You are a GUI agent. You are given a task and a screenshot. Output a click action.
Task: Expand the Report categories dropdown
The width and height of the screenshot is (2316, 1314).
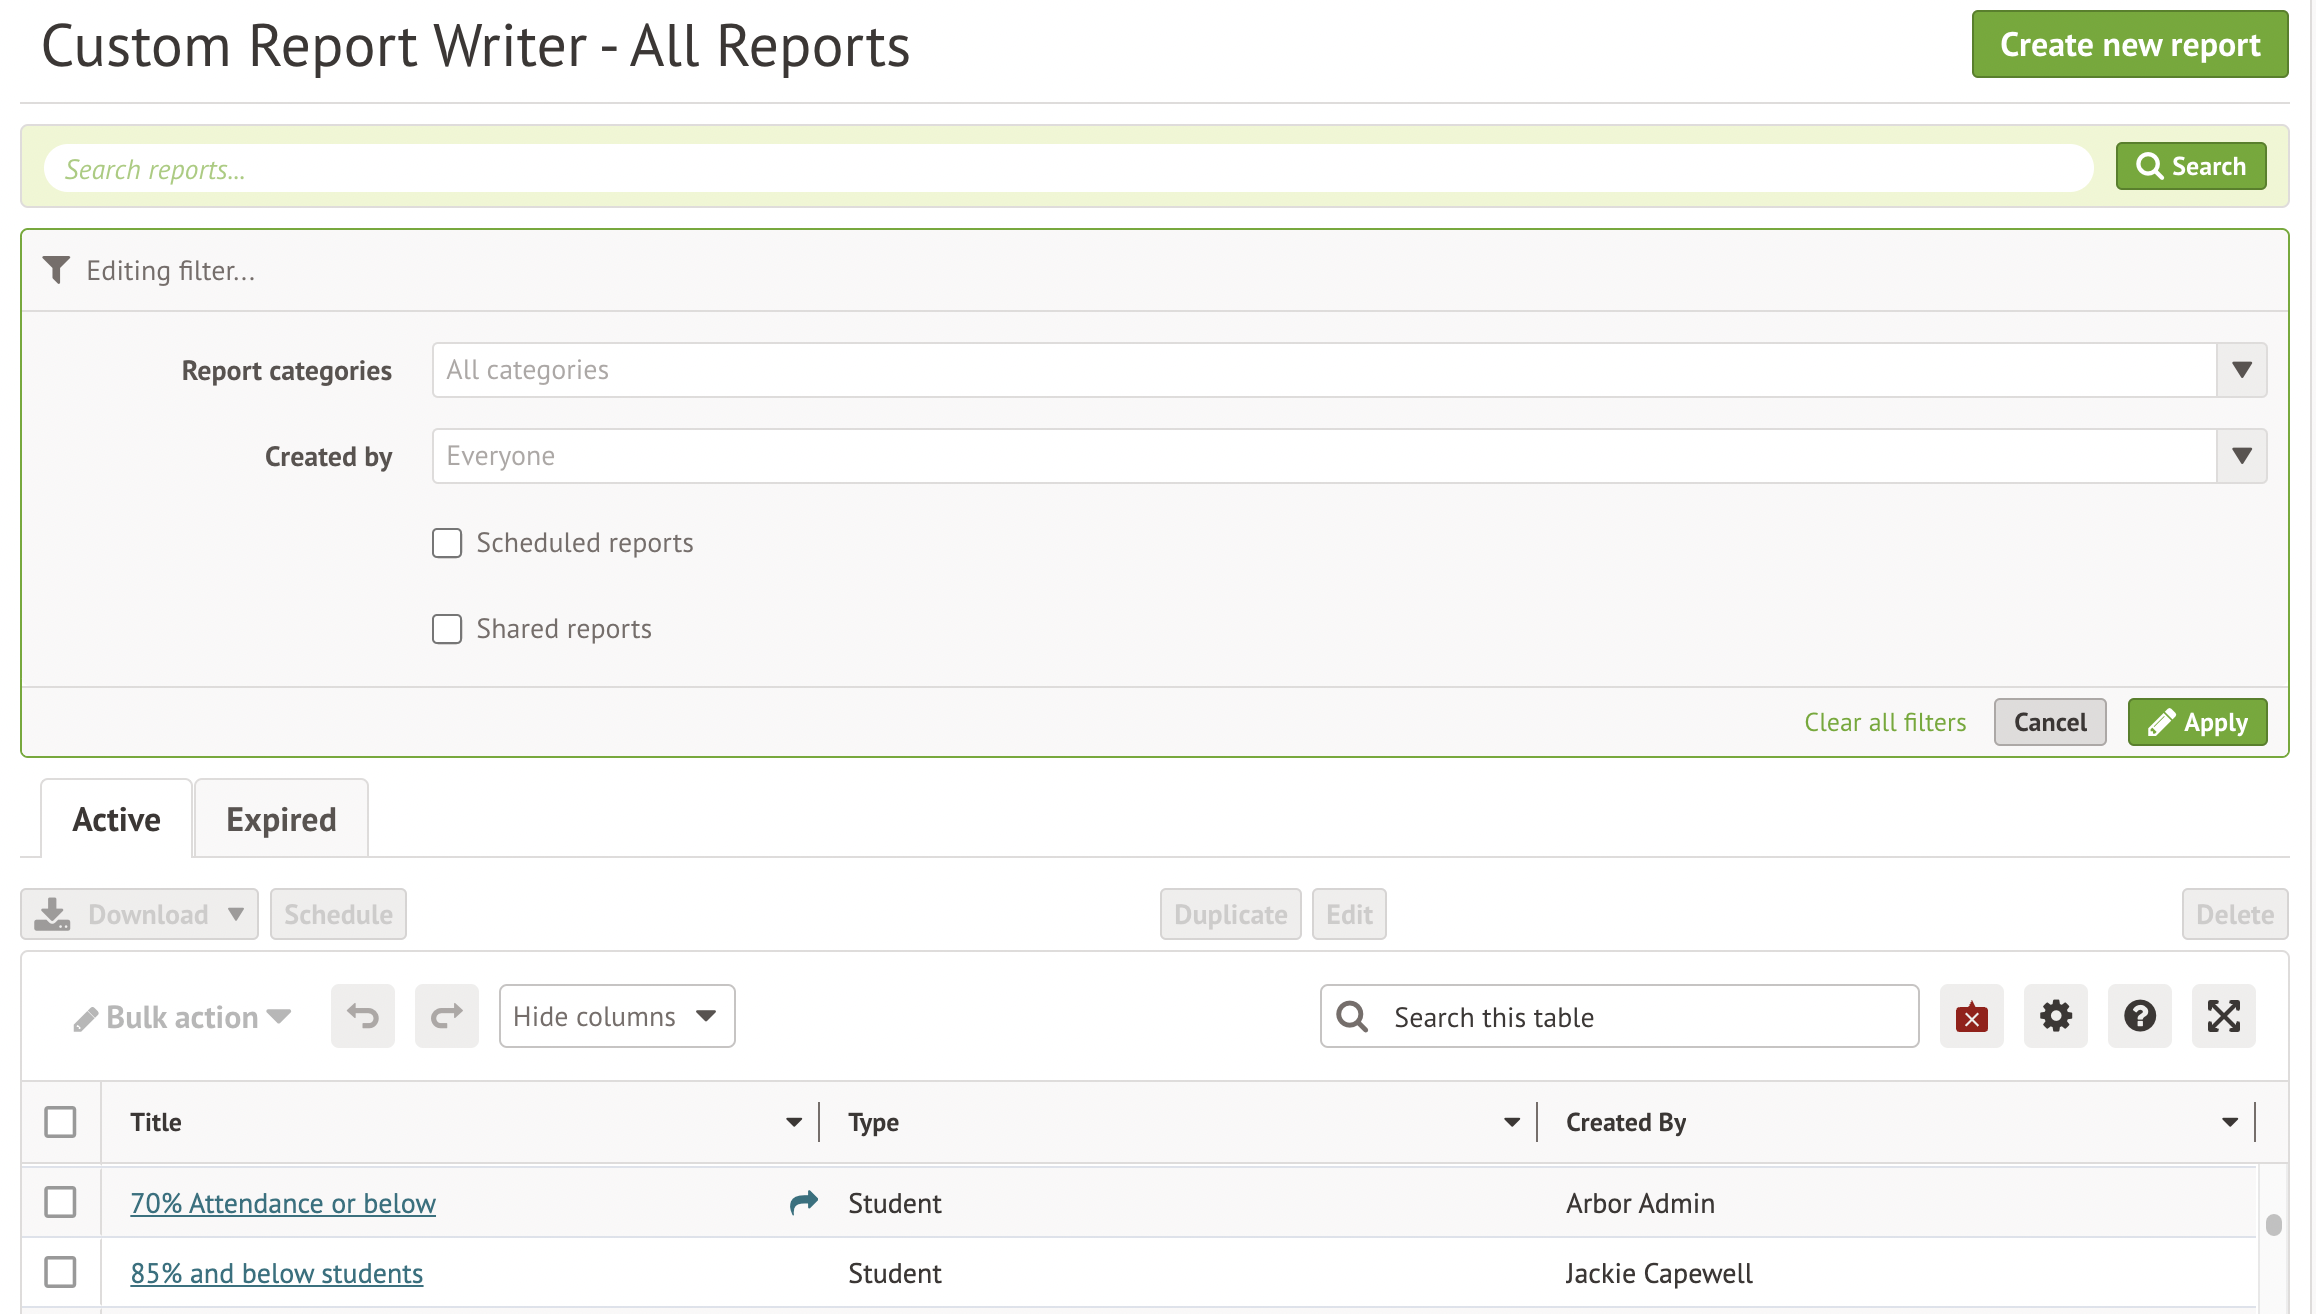(2241, 370)
